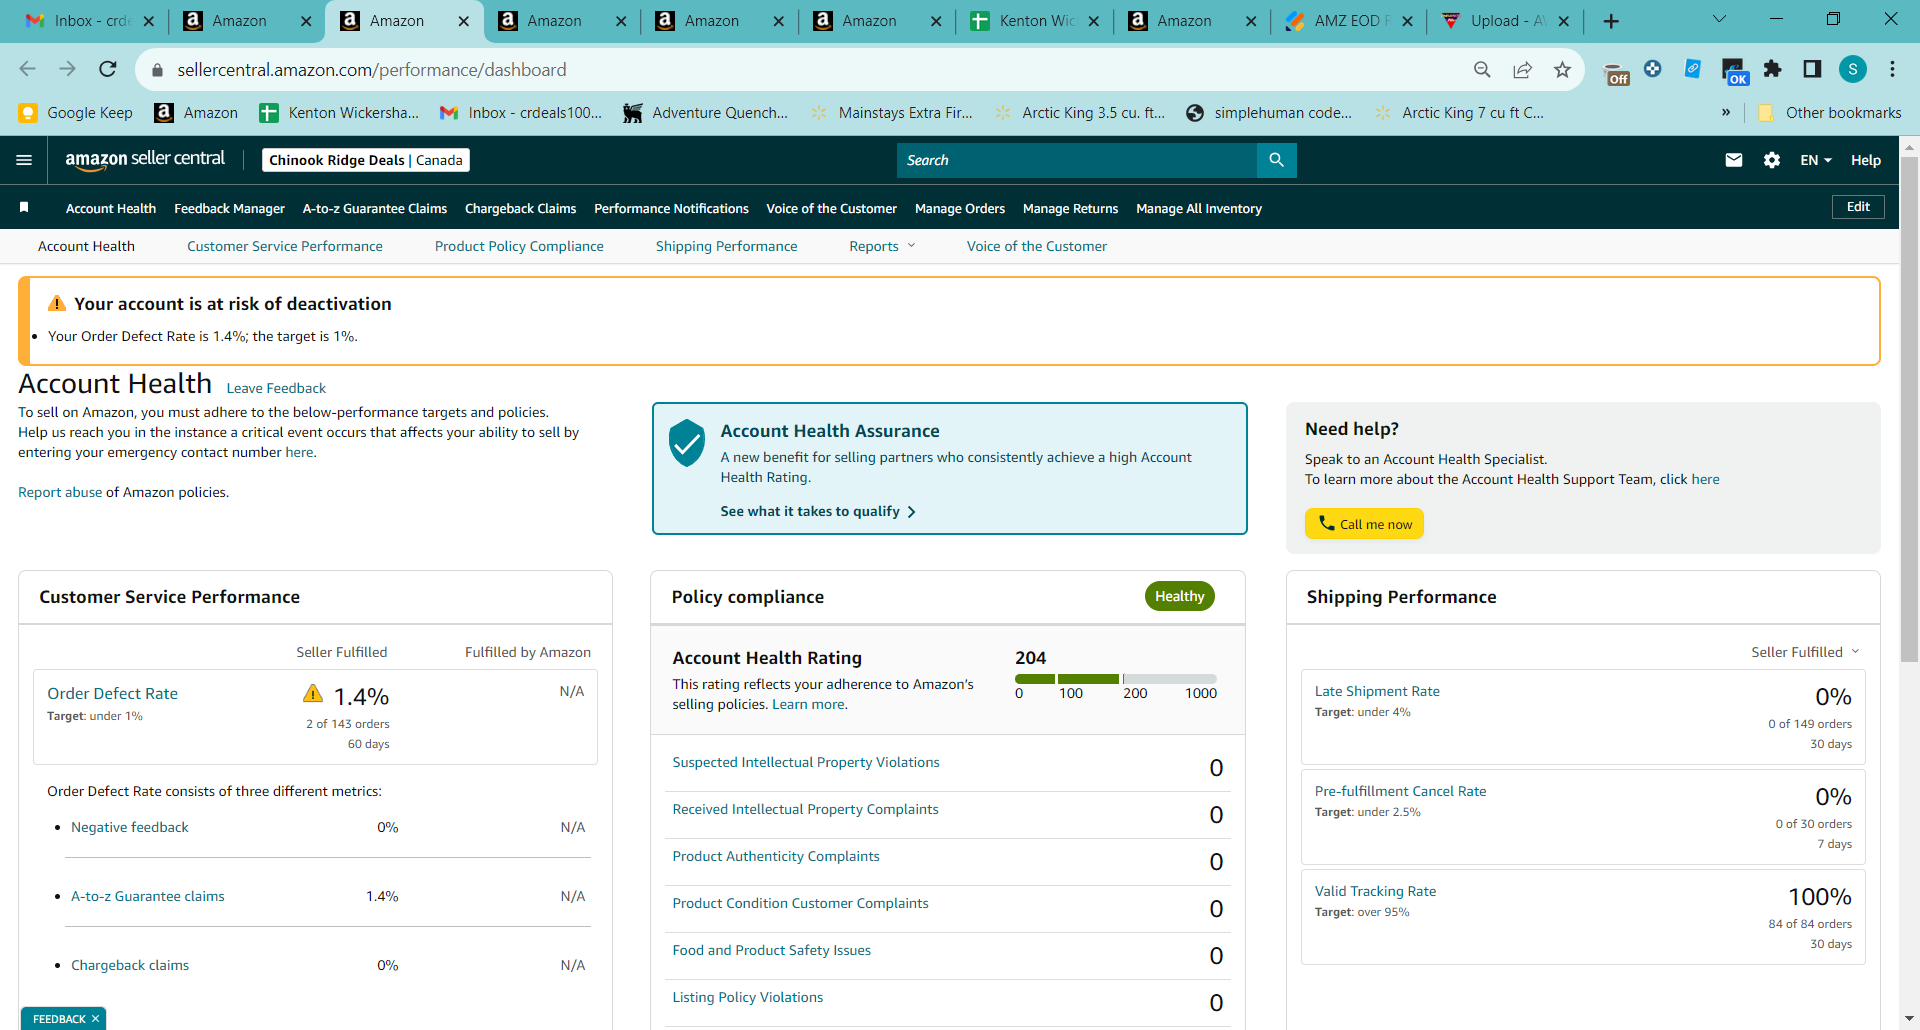Bookmark this page with the star icon
The width and height of the screenshot is (1920, 1030).
point(1562,69)
